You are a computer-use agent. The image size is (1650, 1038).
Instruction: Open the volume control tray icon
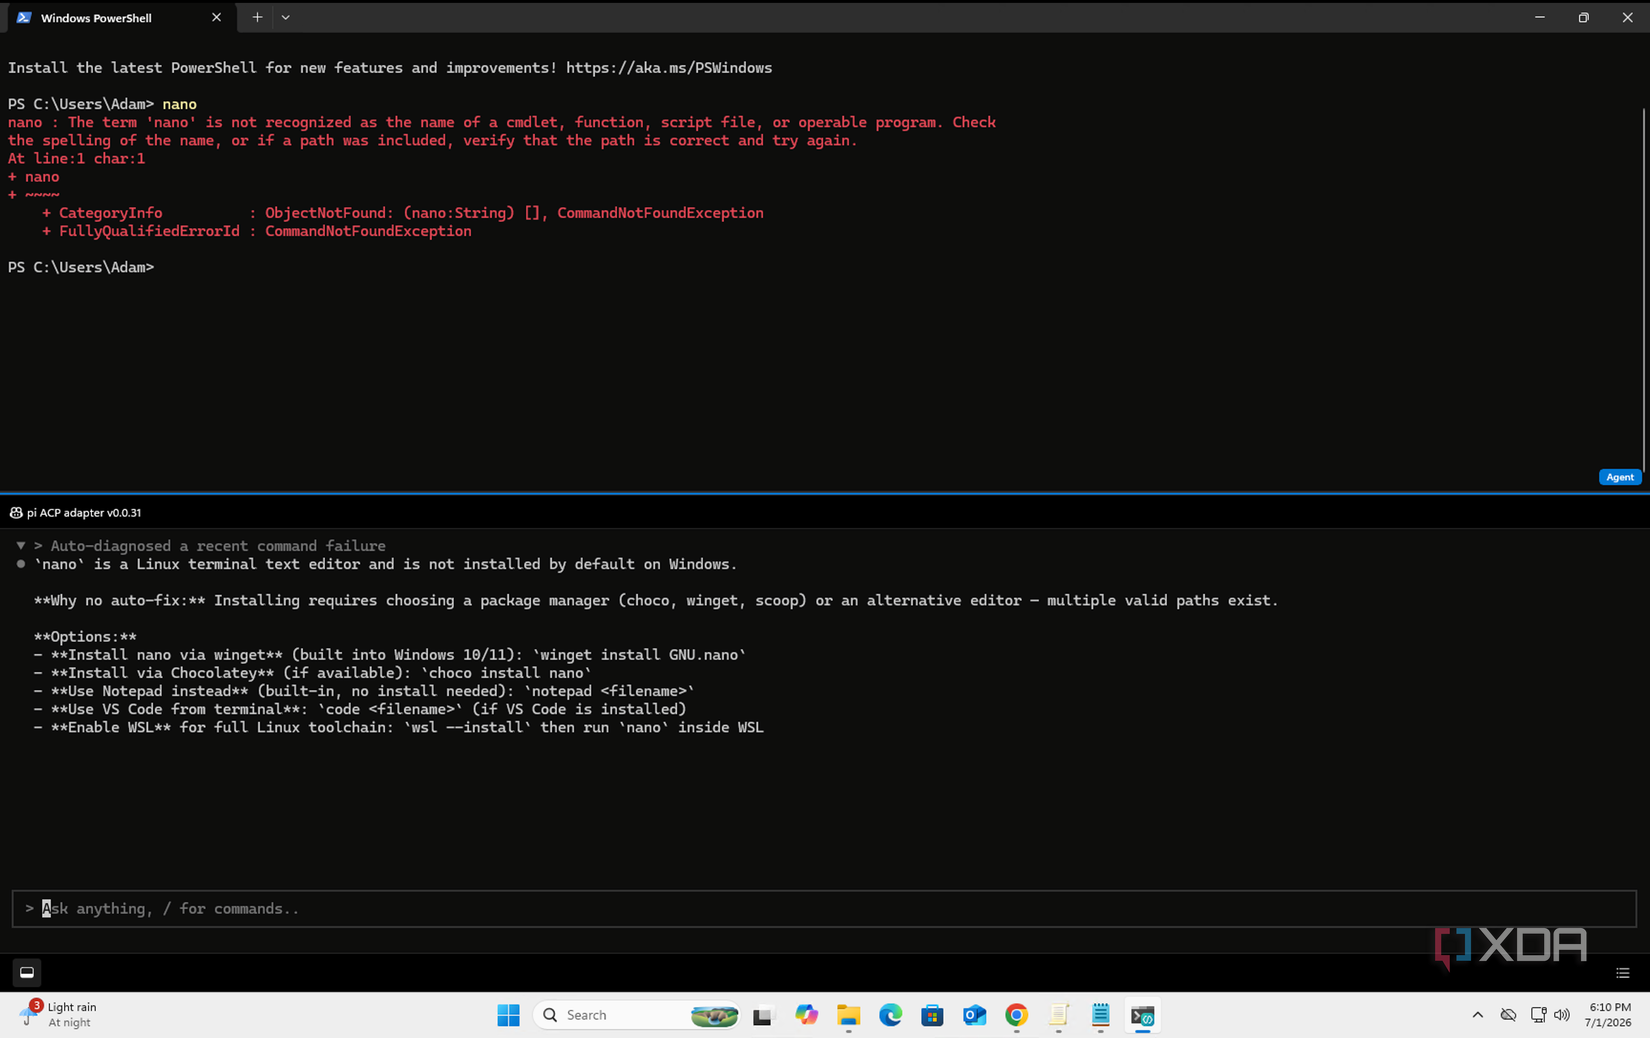click(1561, 1015)
